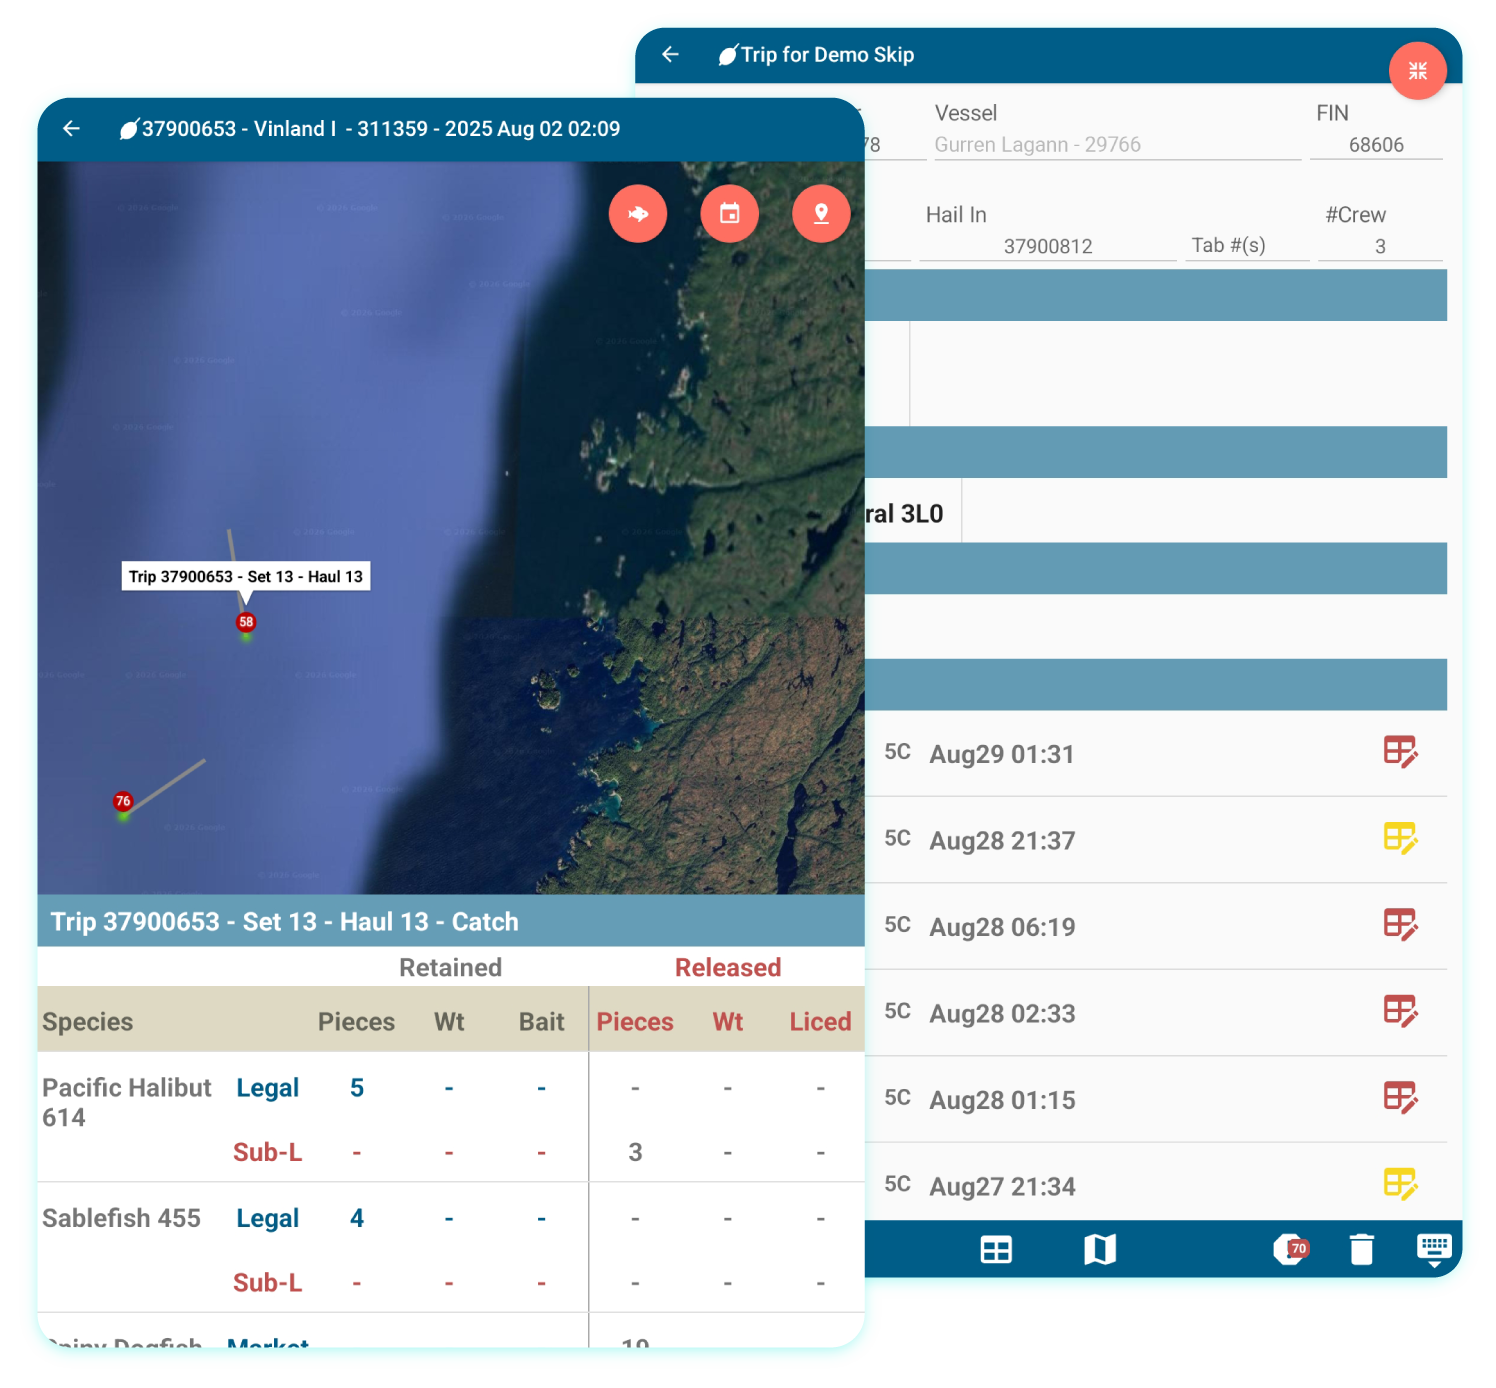Click the fish catch floating button

click(637, 214)
